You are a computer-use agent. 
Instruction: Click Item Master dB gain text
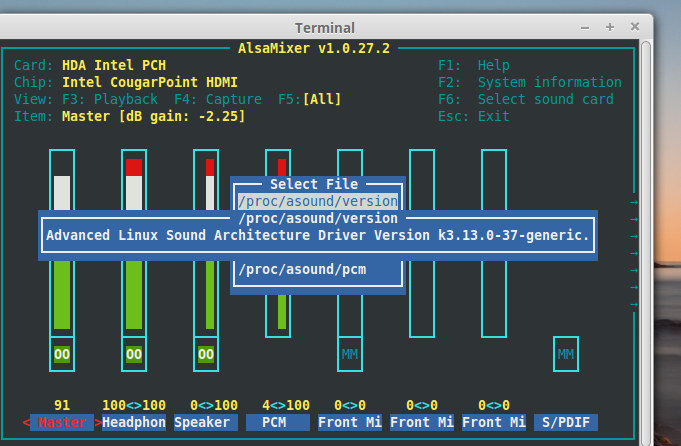[x=154, y=116]
